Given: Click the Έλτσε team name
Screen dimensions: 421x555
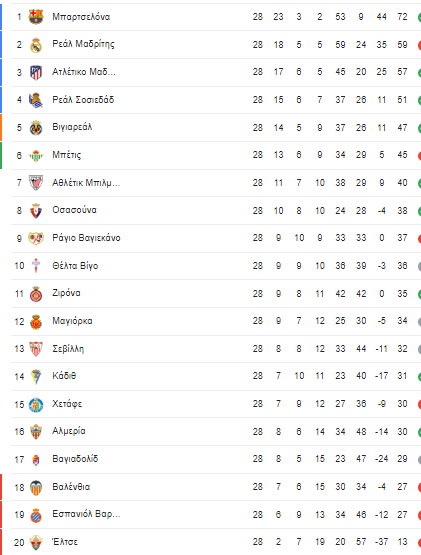Looking at the screenshot, I should 65,542.
